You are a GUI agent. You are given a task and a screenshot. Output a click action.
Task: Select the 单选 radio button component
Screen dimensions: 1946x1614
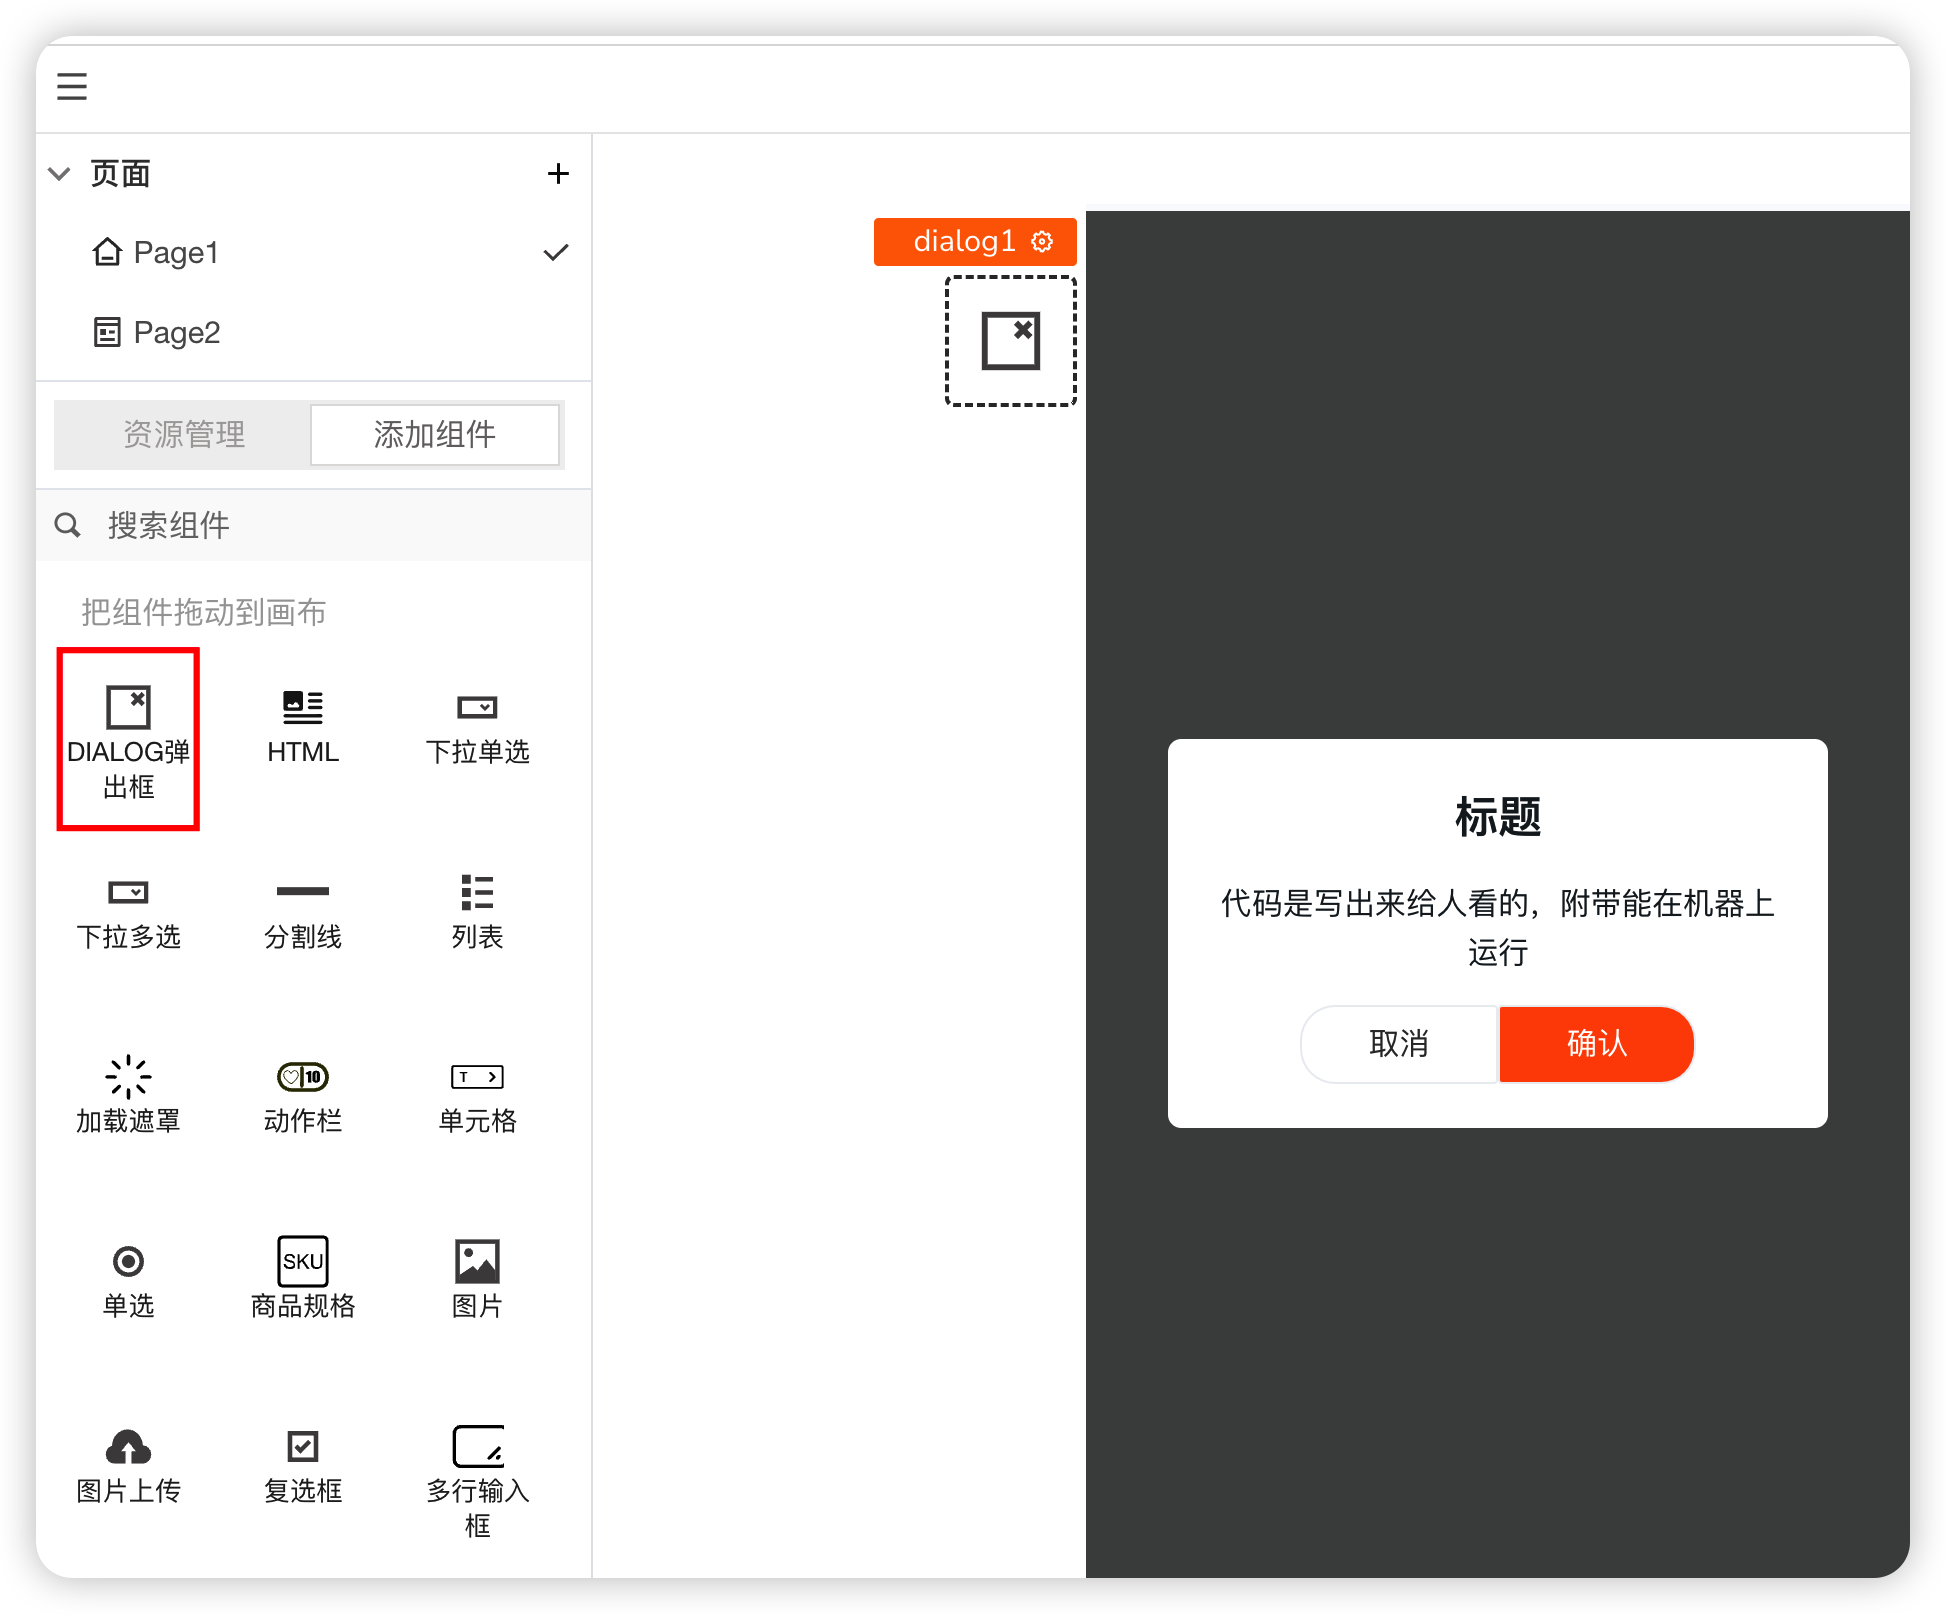click(x=128, y=1261)
